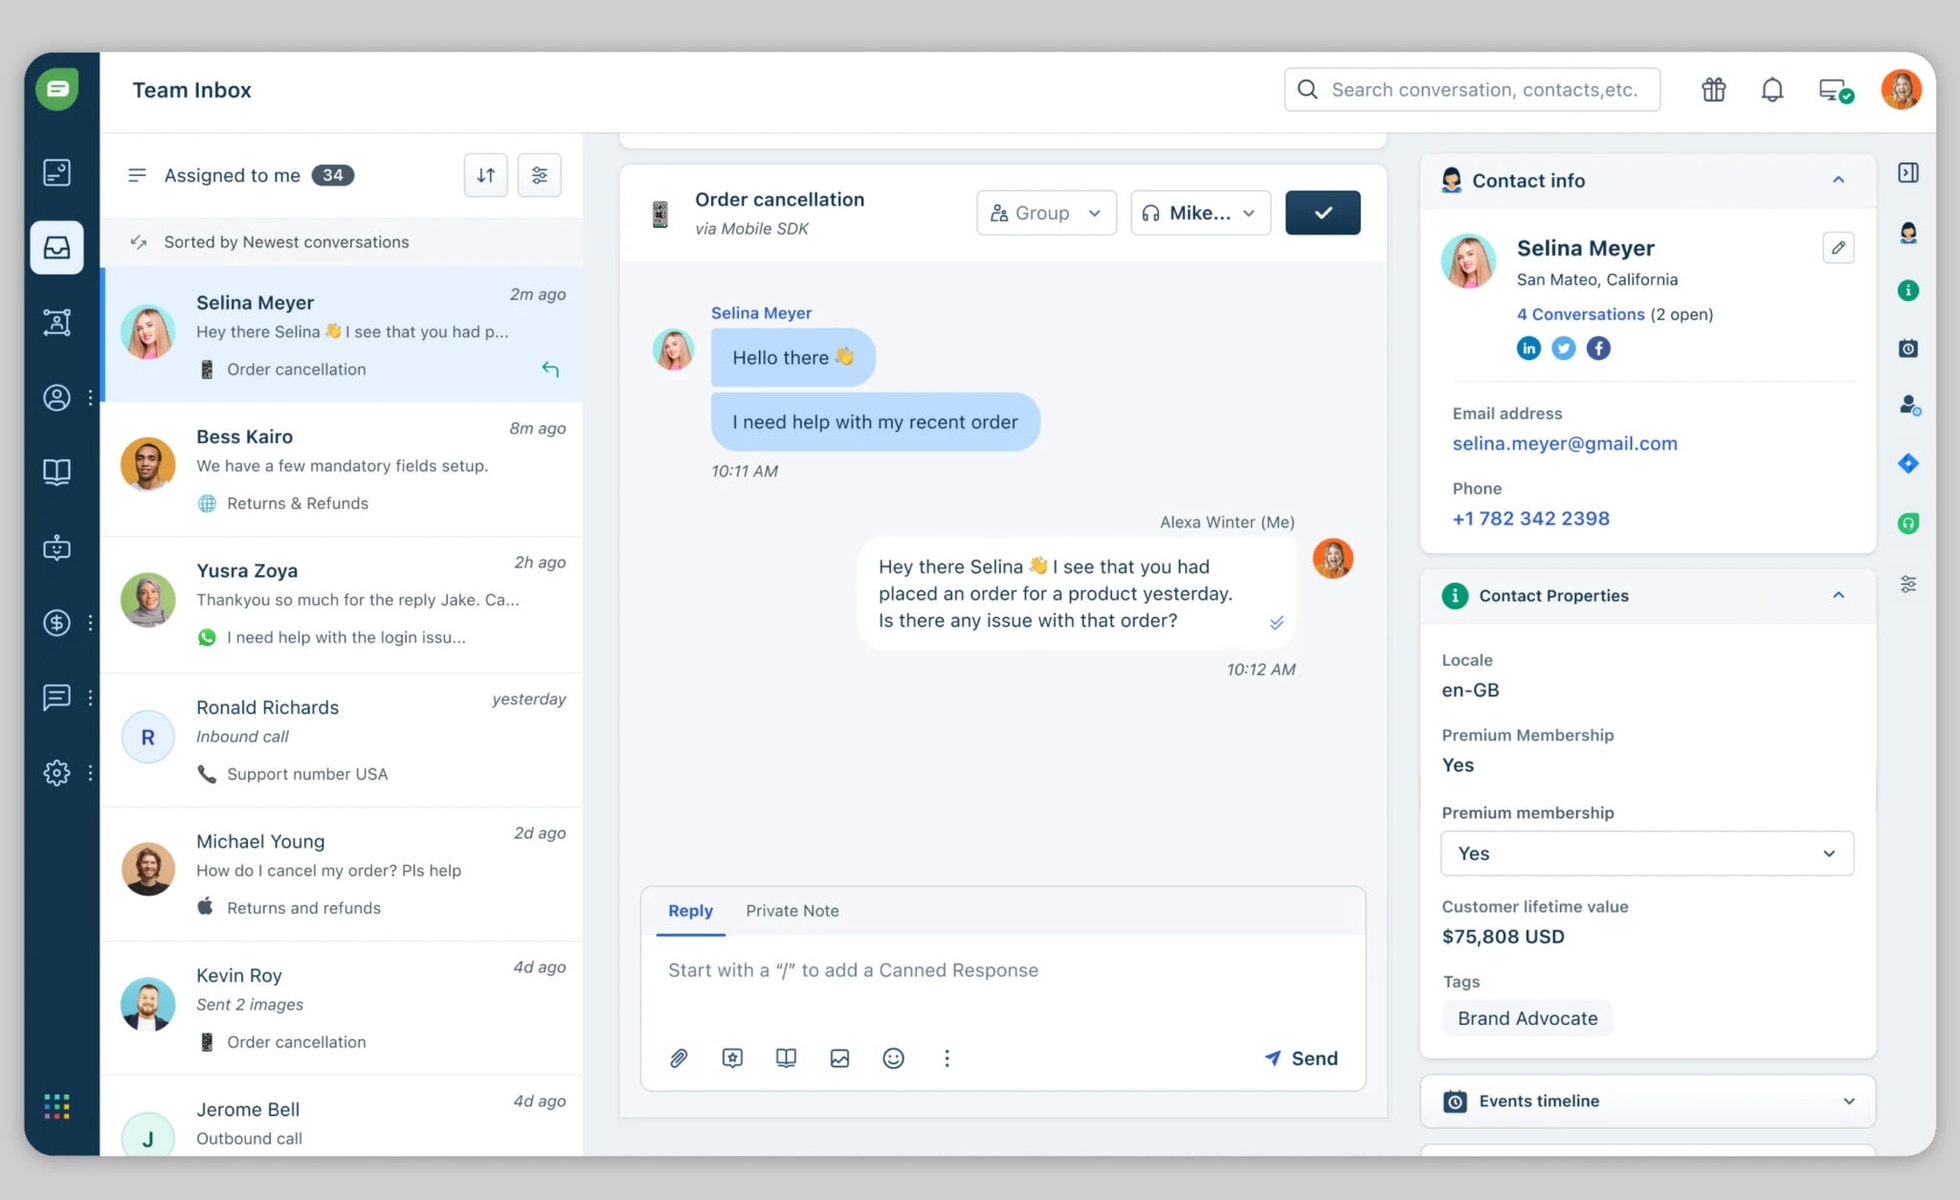
Task: Select Selina Meyer's conversation in the list
Action: [342, 334]
